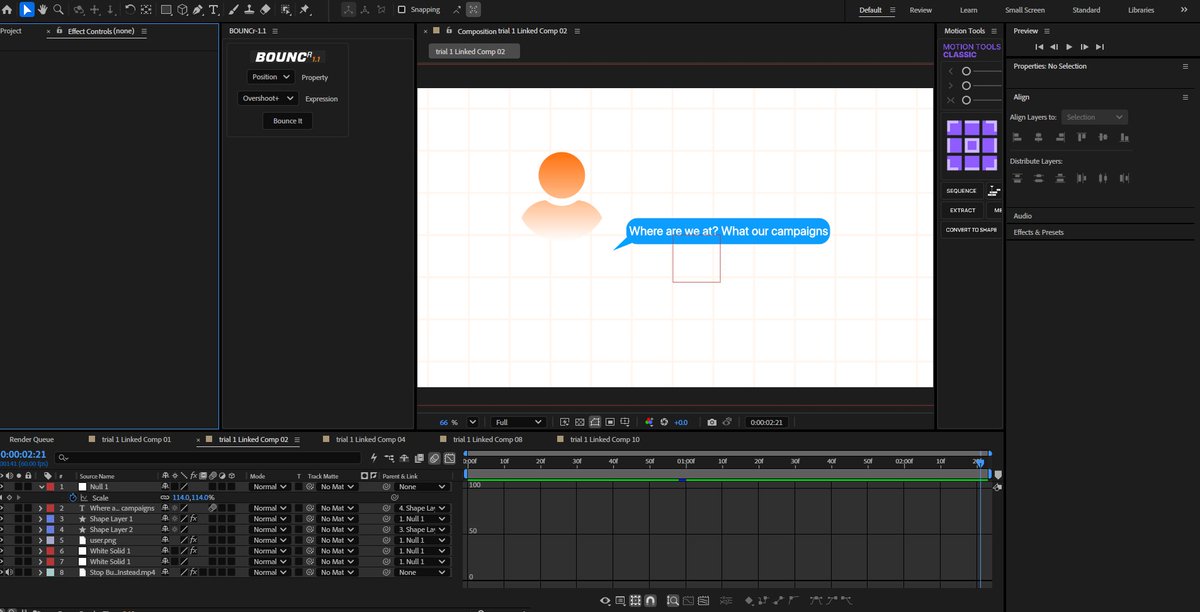Viewport: 1200px width, 612px height.
Task: Click the CONVERT TO SHAPE button
Action: pyautogui.click(x=970, y=229)
